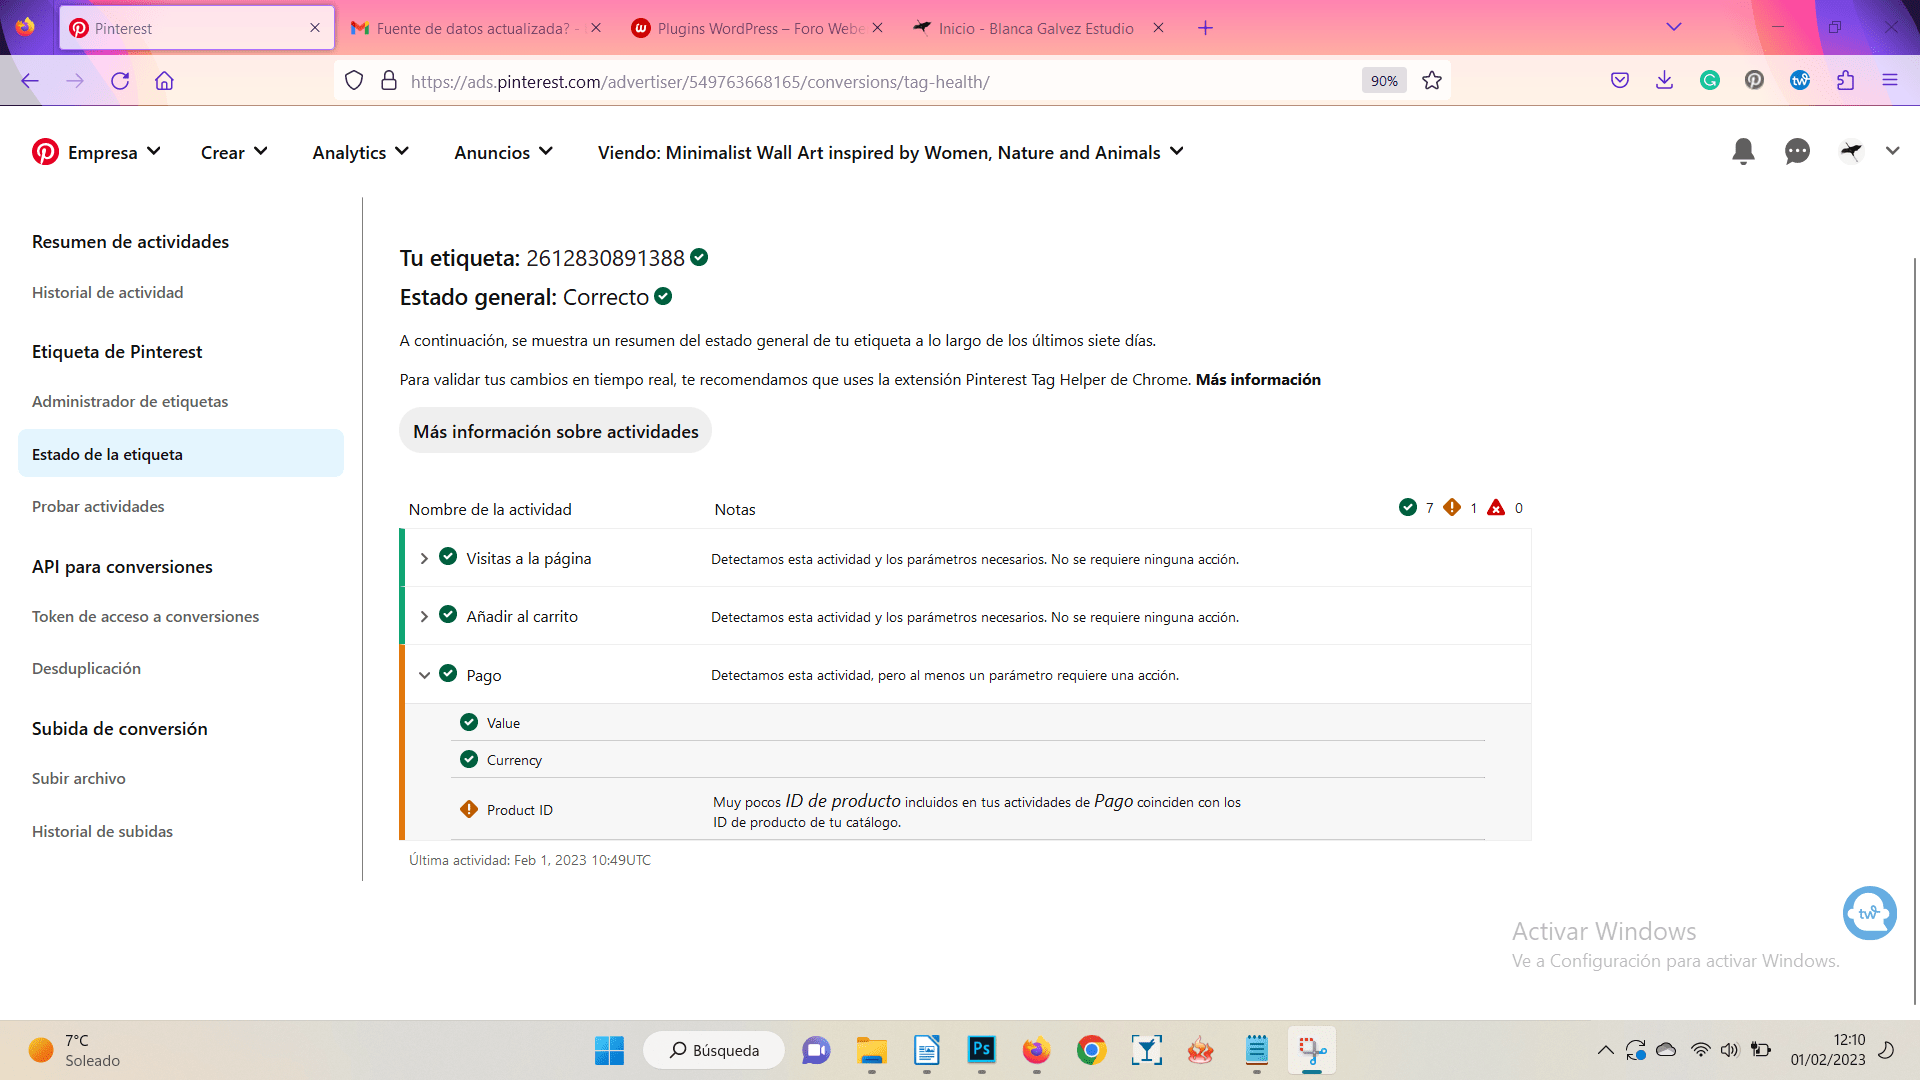Open the weather widget showing 7°C

click(75, 1050)
